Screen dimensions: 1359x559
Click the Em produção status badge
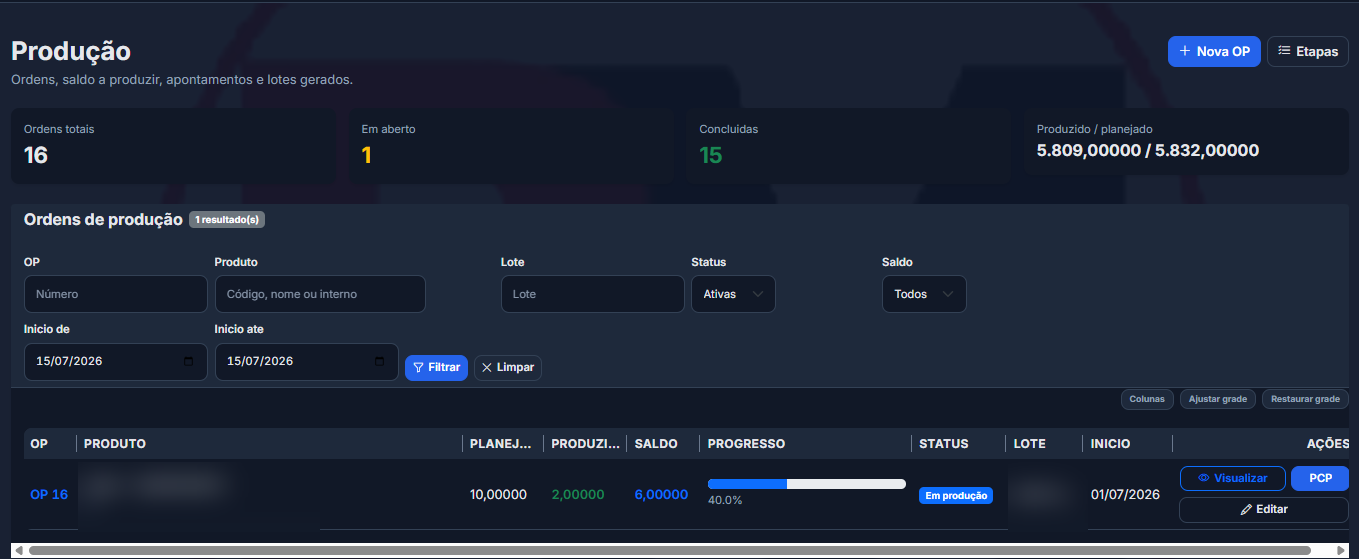pyautogui.click(x=956, y=495)
